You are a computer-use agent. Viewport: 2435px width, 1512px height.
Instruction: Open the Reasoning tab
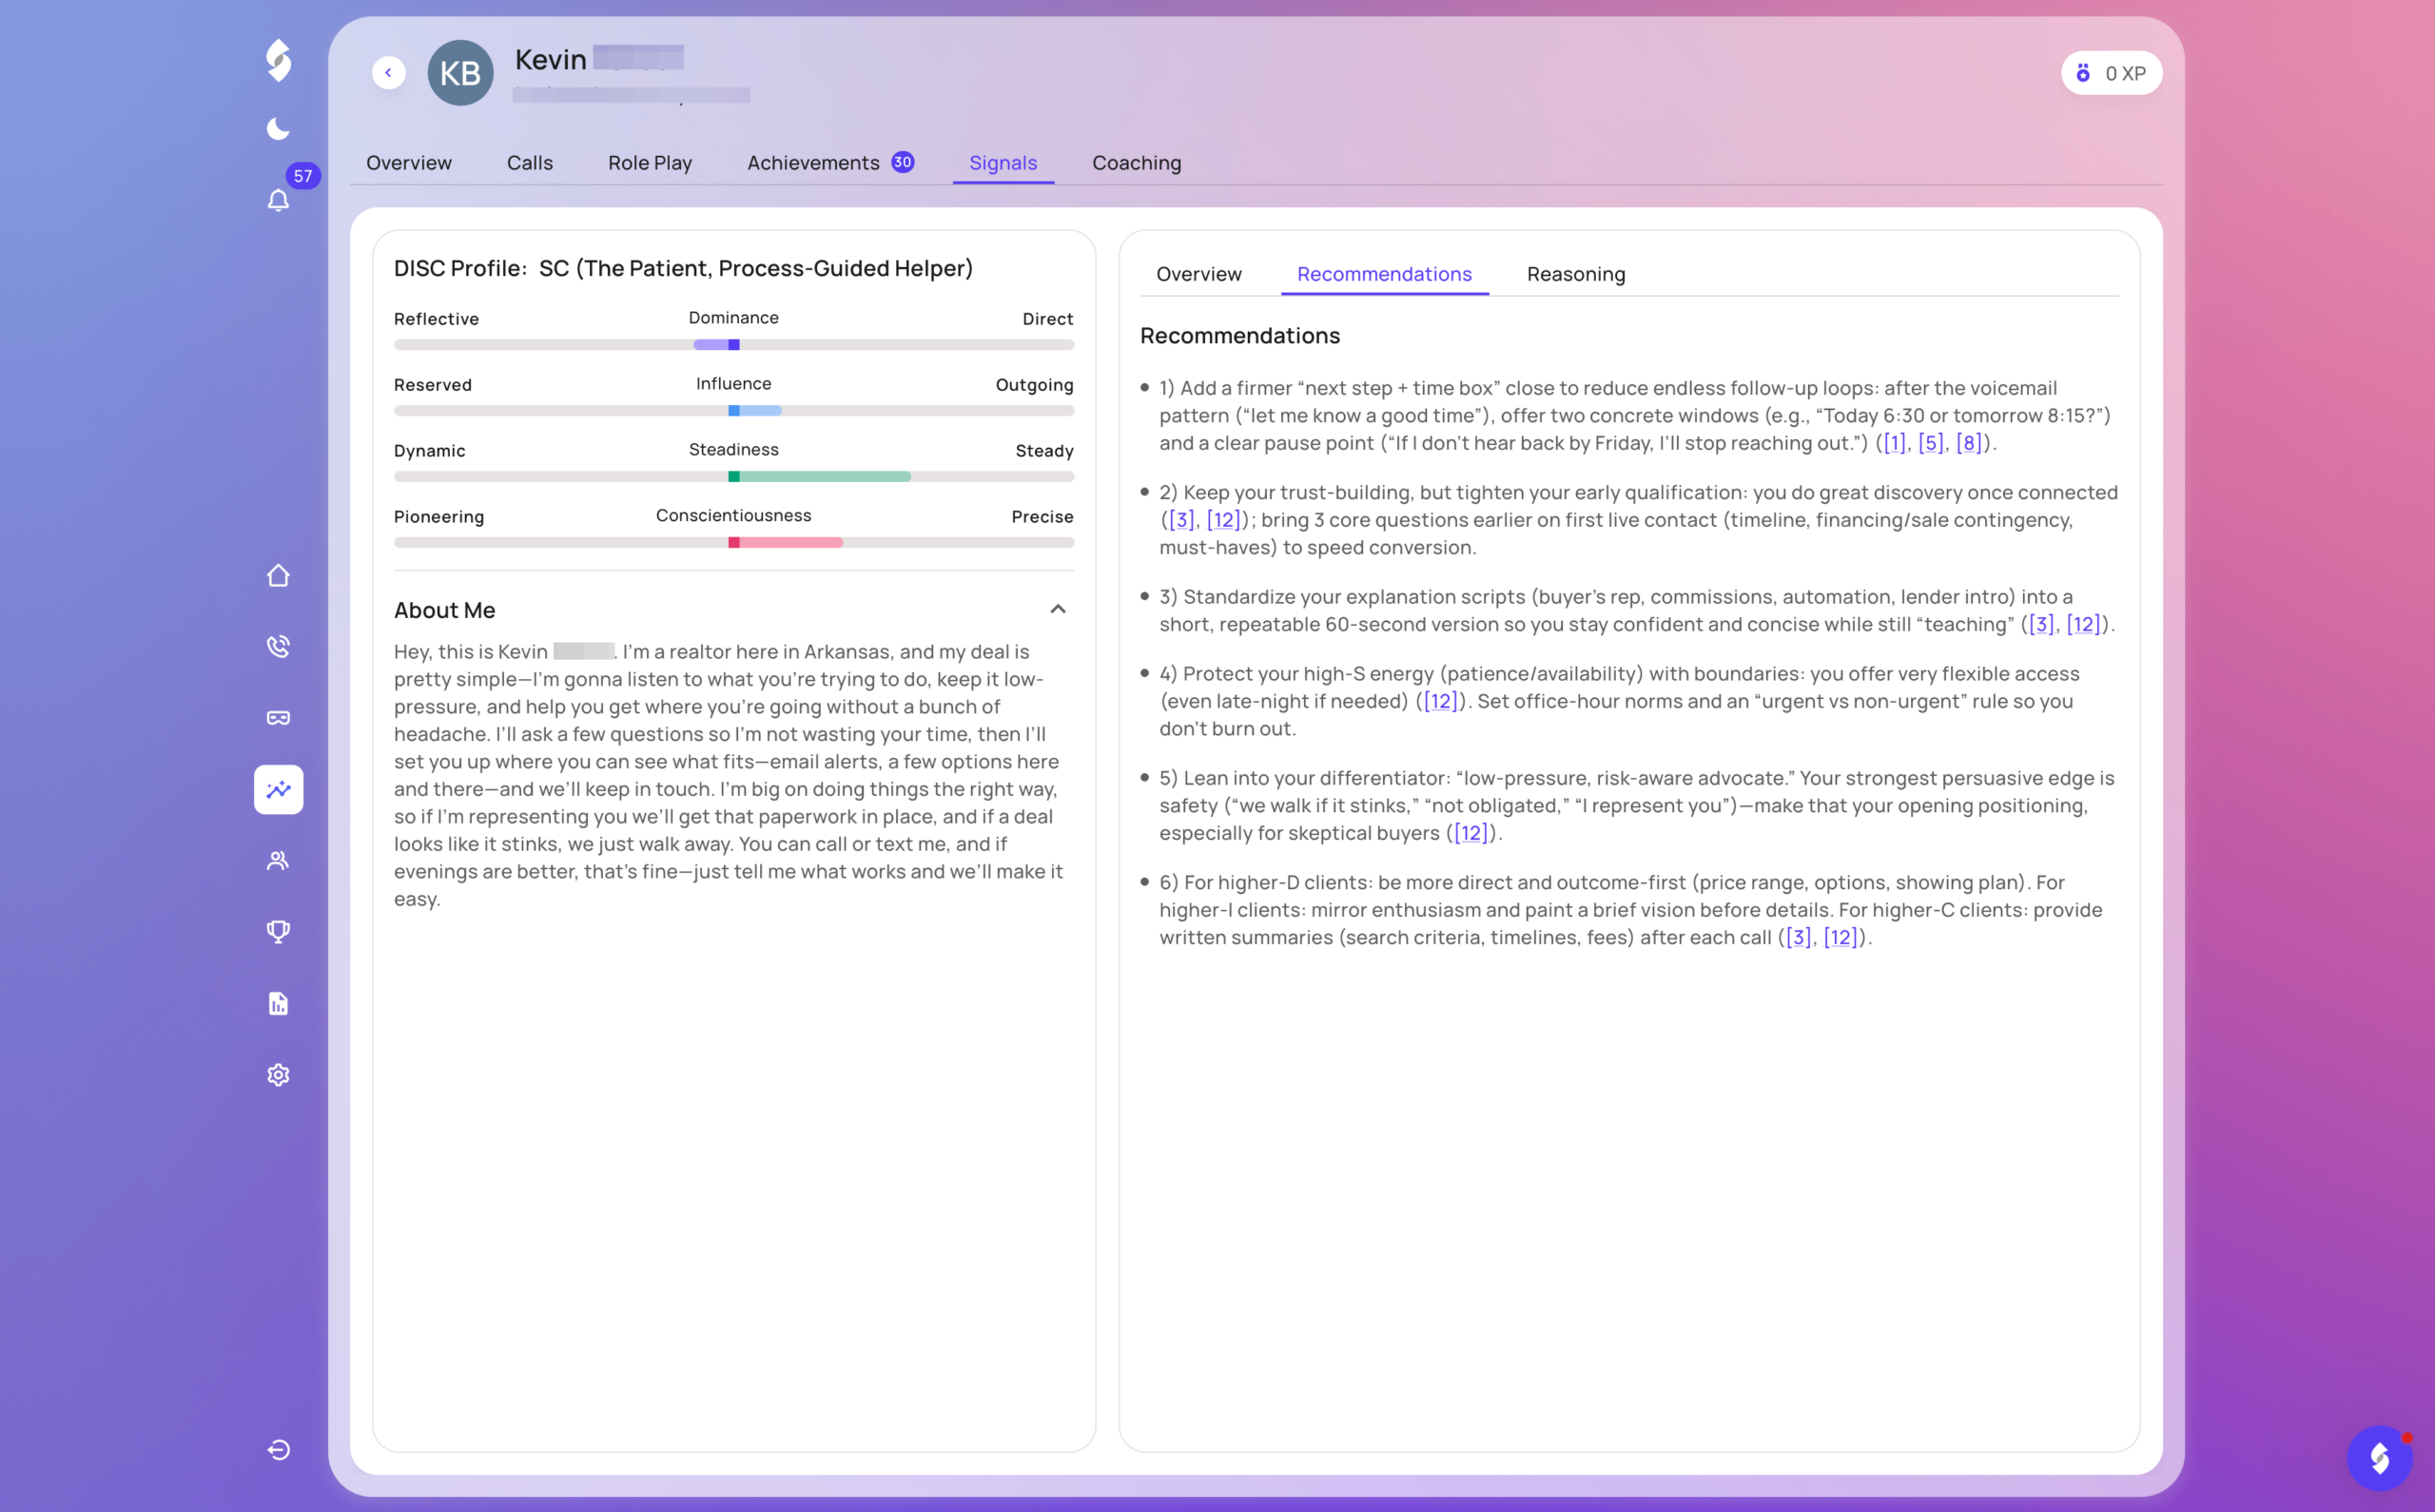1575,273
